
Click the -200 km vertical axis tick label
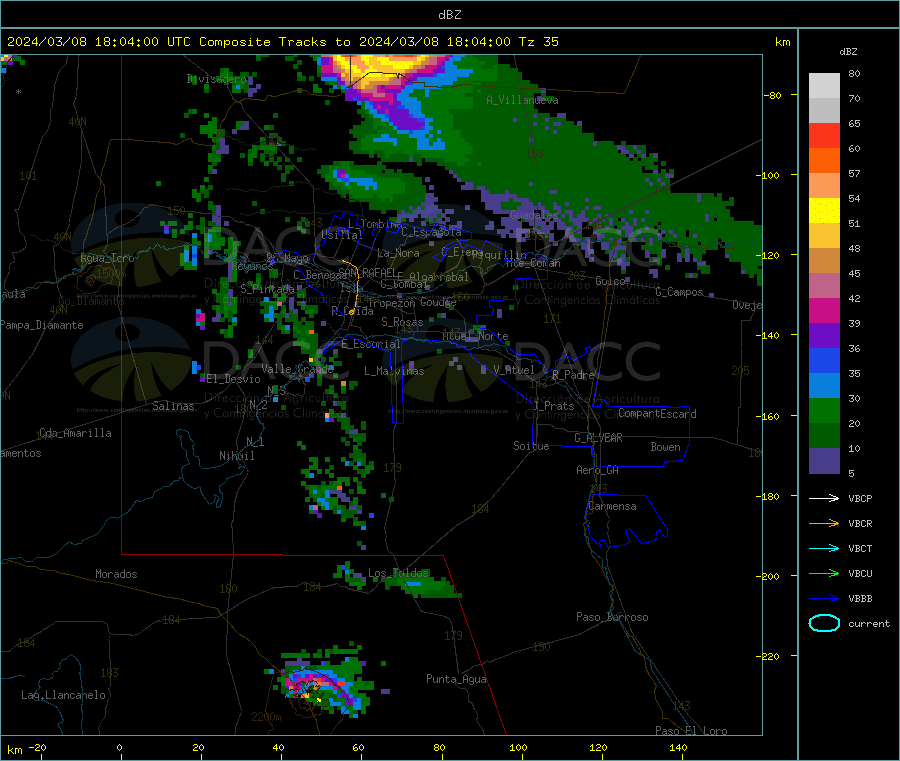pyautogui.click(x=769, y=576)
